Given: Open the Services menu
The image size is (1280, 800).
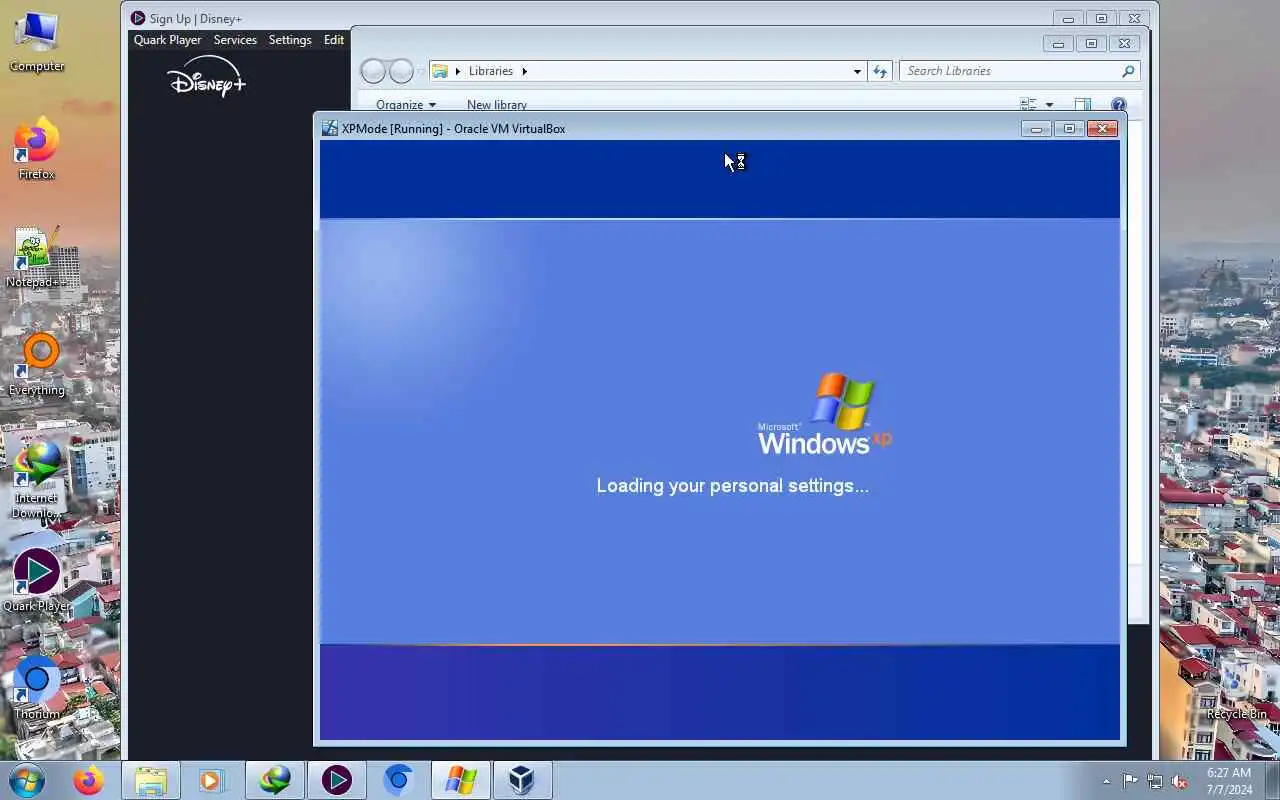Looking at the screenshot, I should pos(235,40).
